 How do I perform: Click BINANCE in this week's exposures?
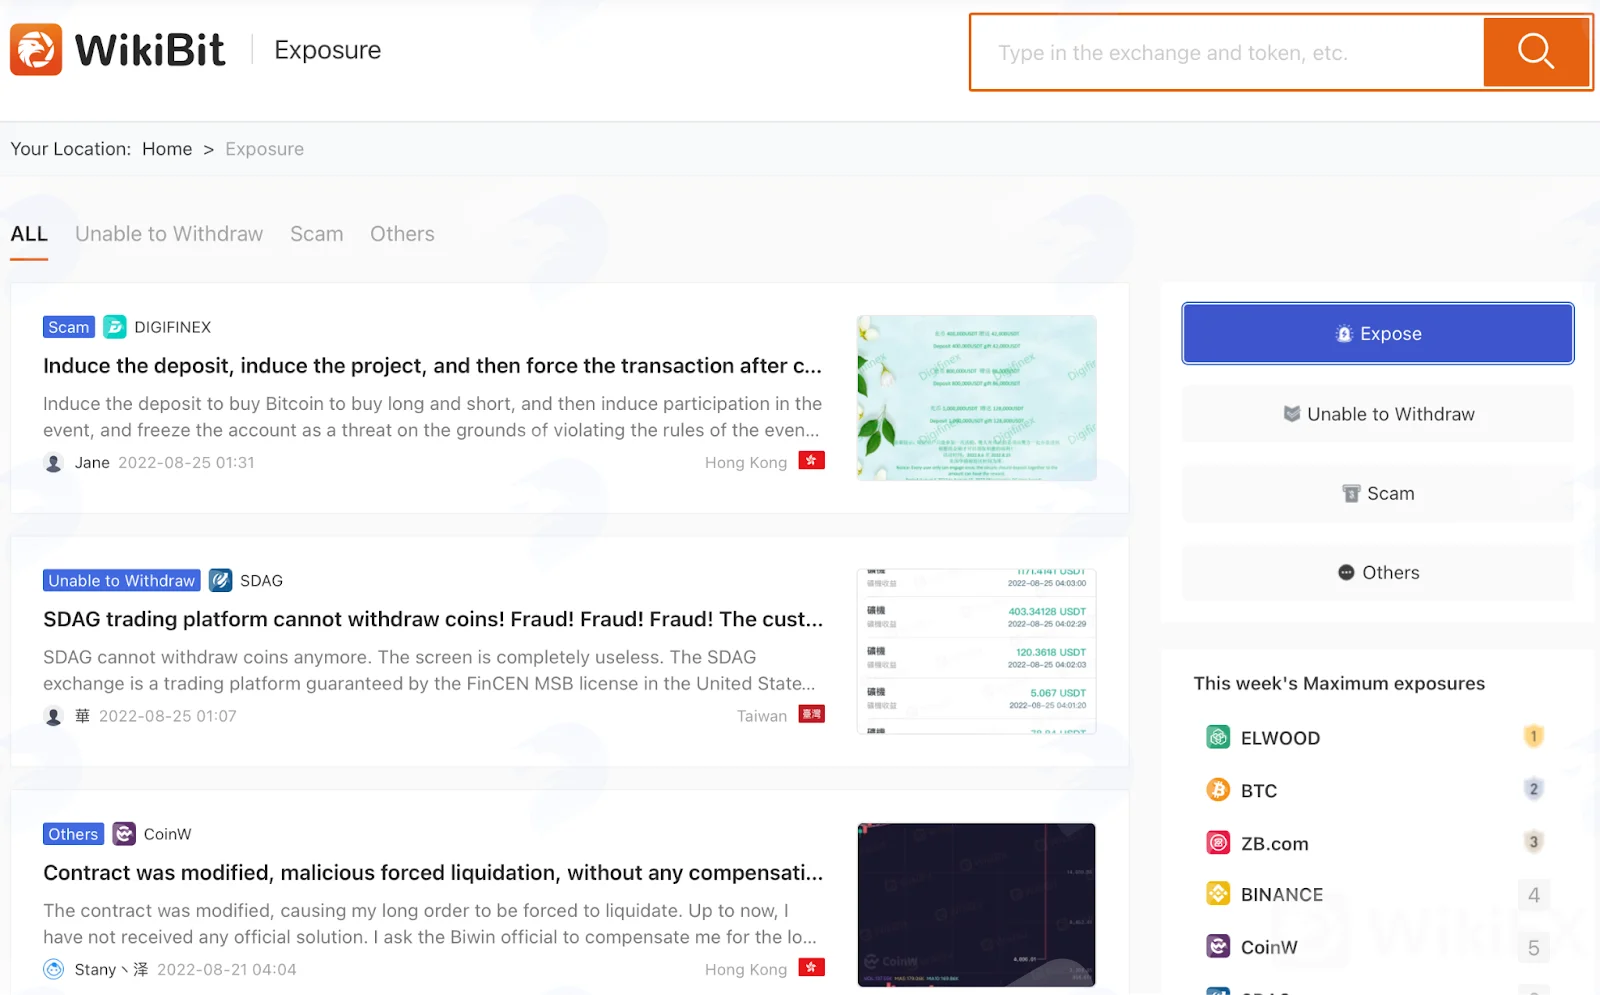click(1282, 895)
